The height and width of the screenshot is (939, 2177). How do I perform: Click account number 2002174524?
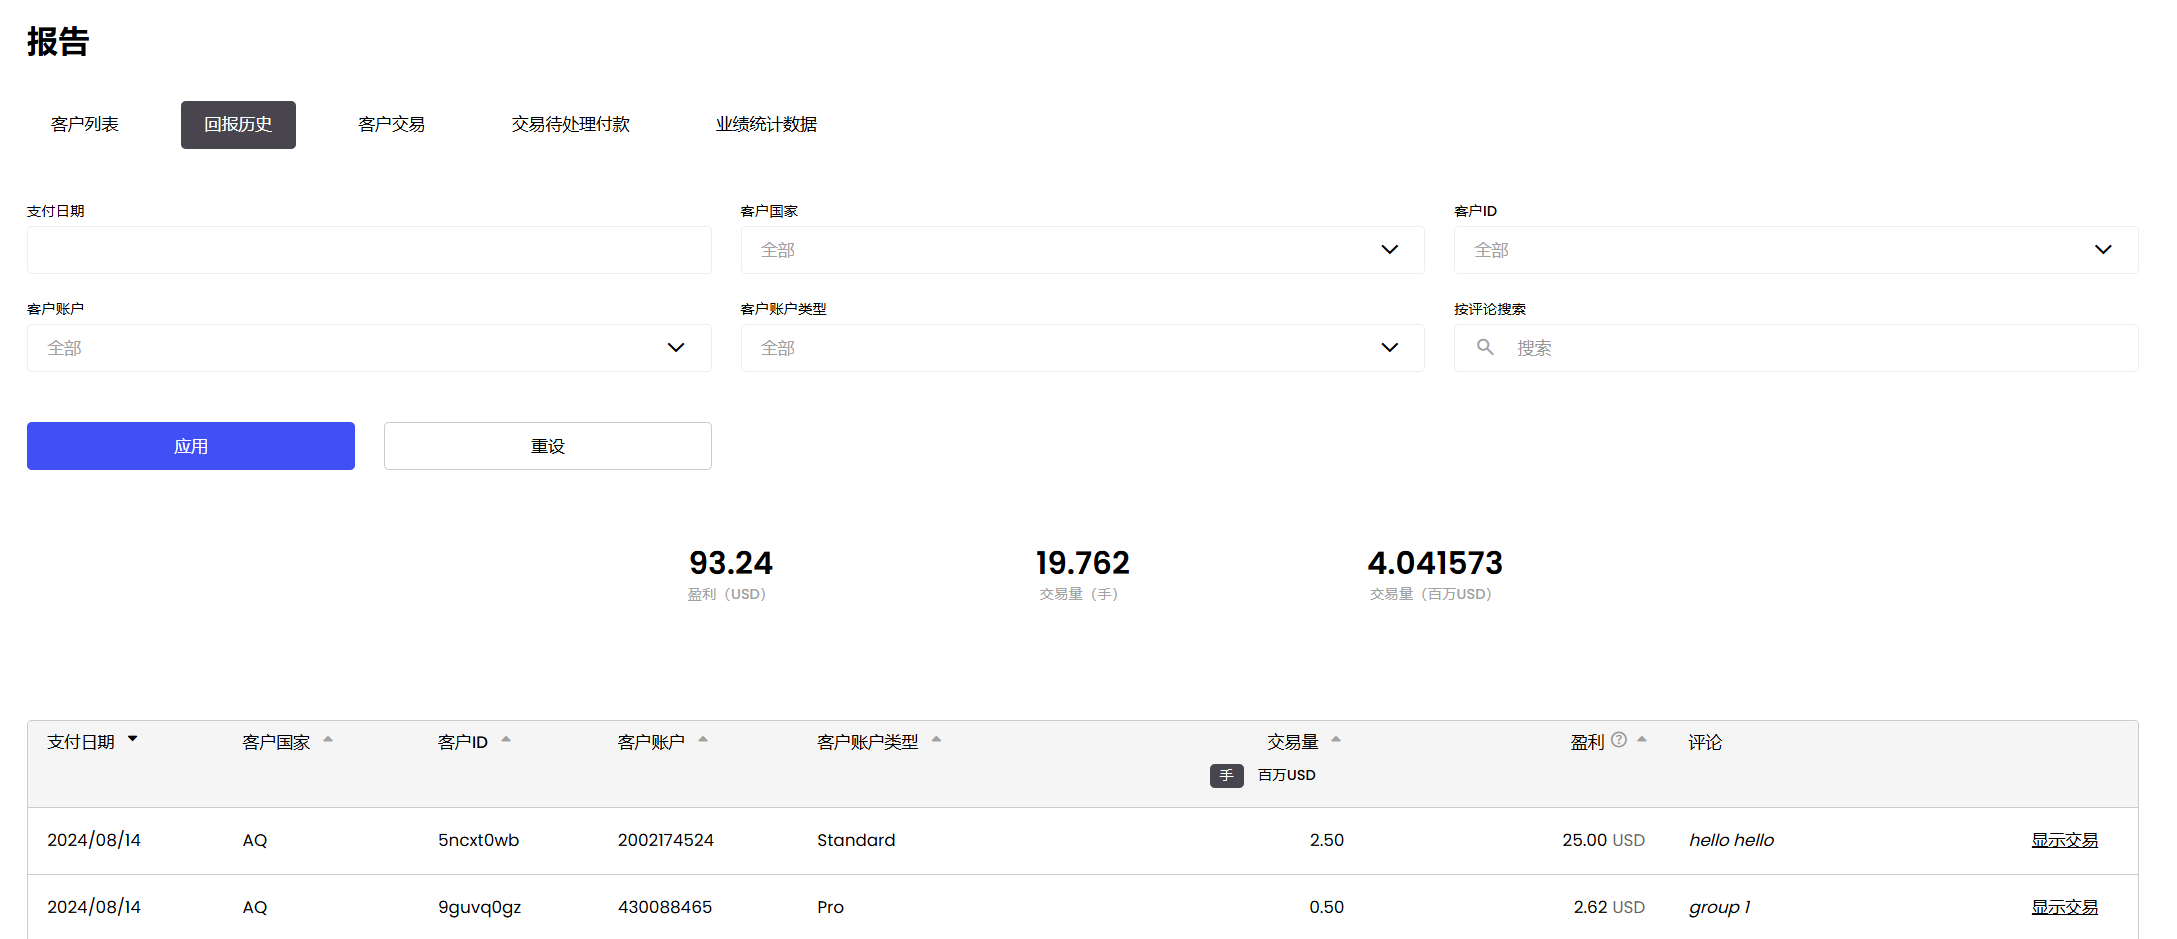tap(666, 841)
